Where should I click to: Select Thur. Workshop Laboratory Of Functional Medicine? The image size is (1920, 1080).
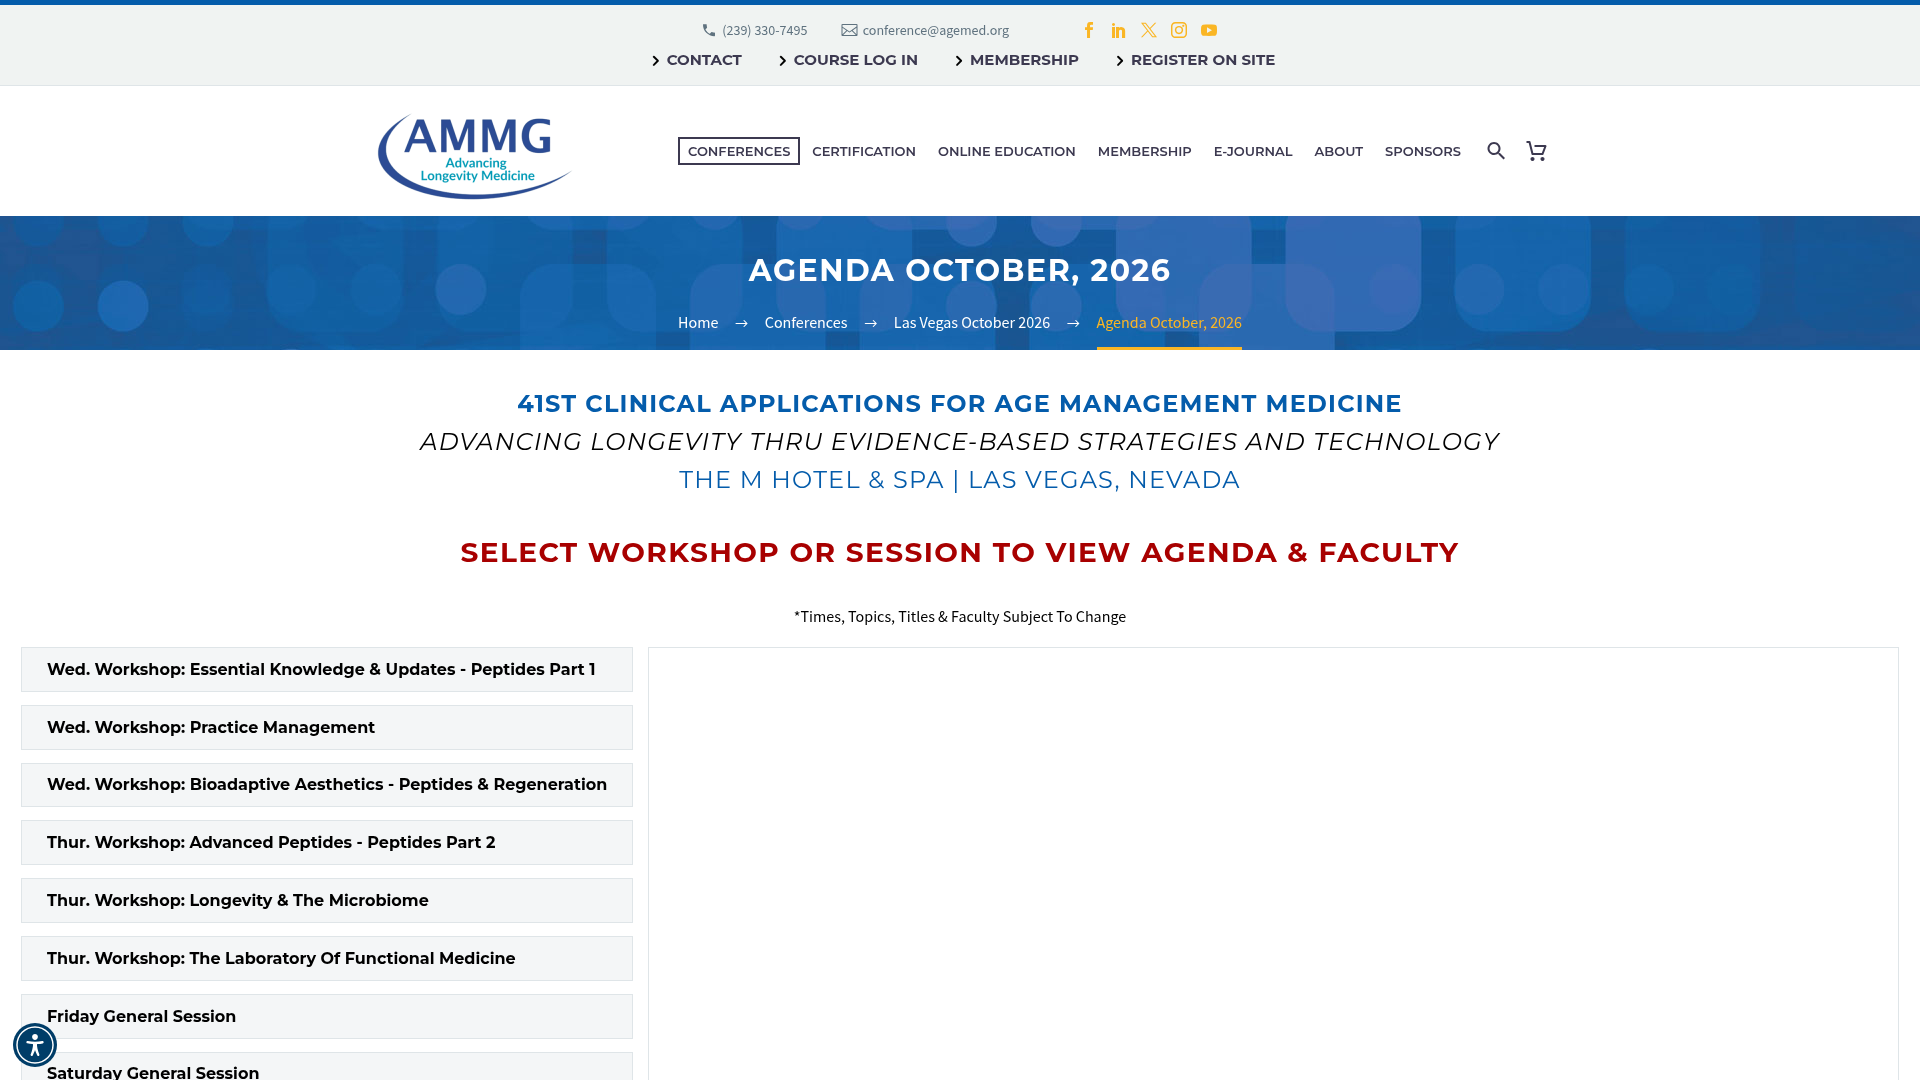click(327, 959)
